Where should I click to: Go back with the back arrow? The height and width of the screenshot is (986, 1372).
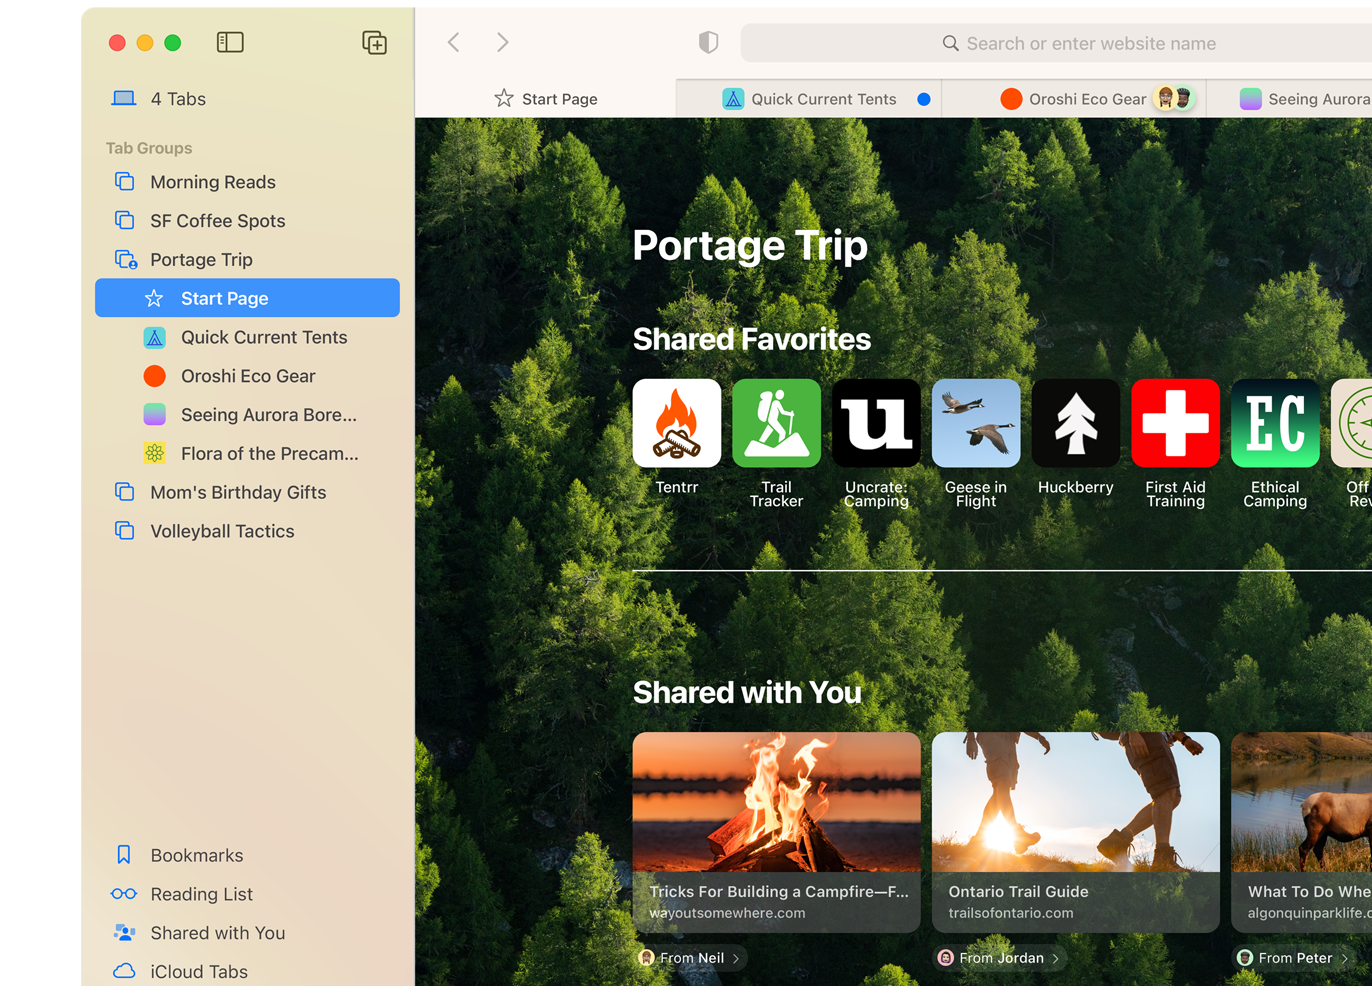click(454, 42)
